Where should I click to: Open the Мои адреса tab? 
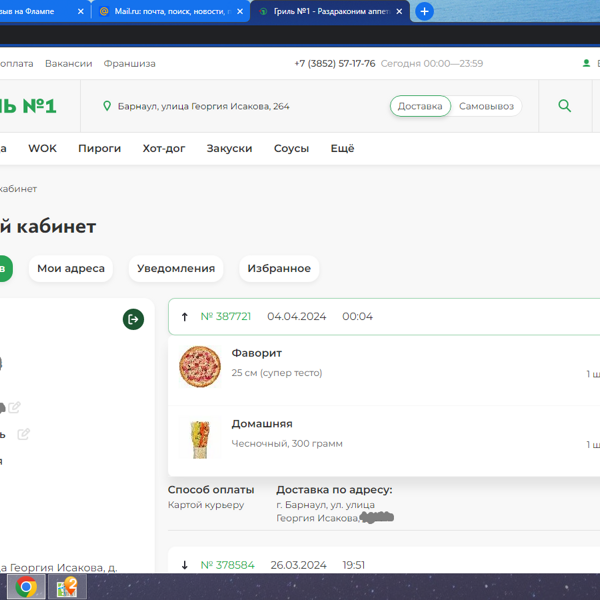tap(71, 268)
